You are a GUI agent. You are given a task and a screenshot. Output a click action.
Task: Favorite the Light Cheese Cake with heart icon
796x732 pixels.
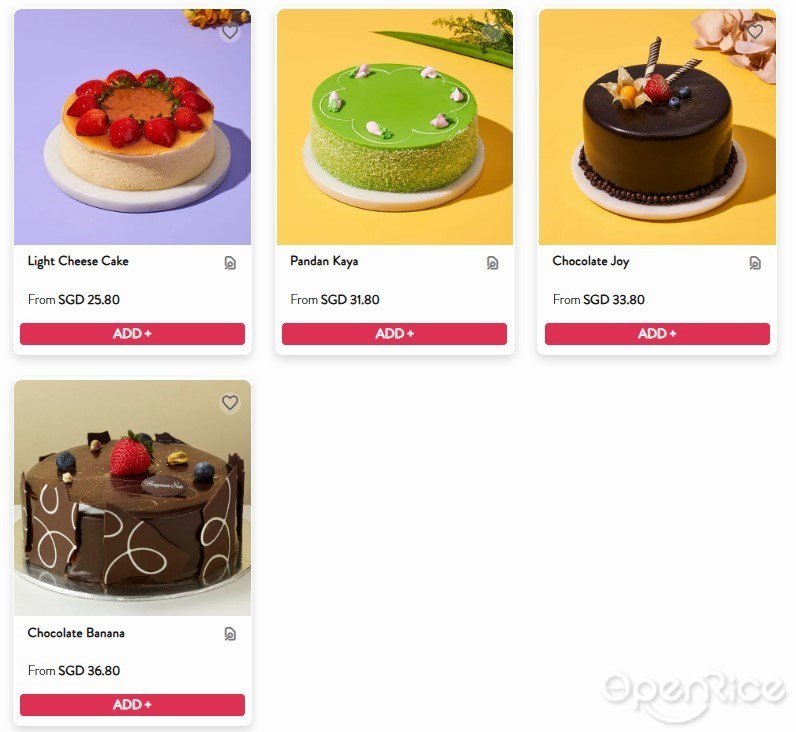click(x=230, y=32)
